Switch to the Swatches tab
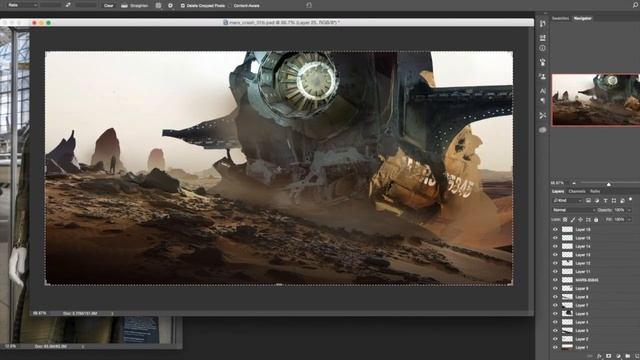This screenshot has height=360, width=640. tap(560, 18)
